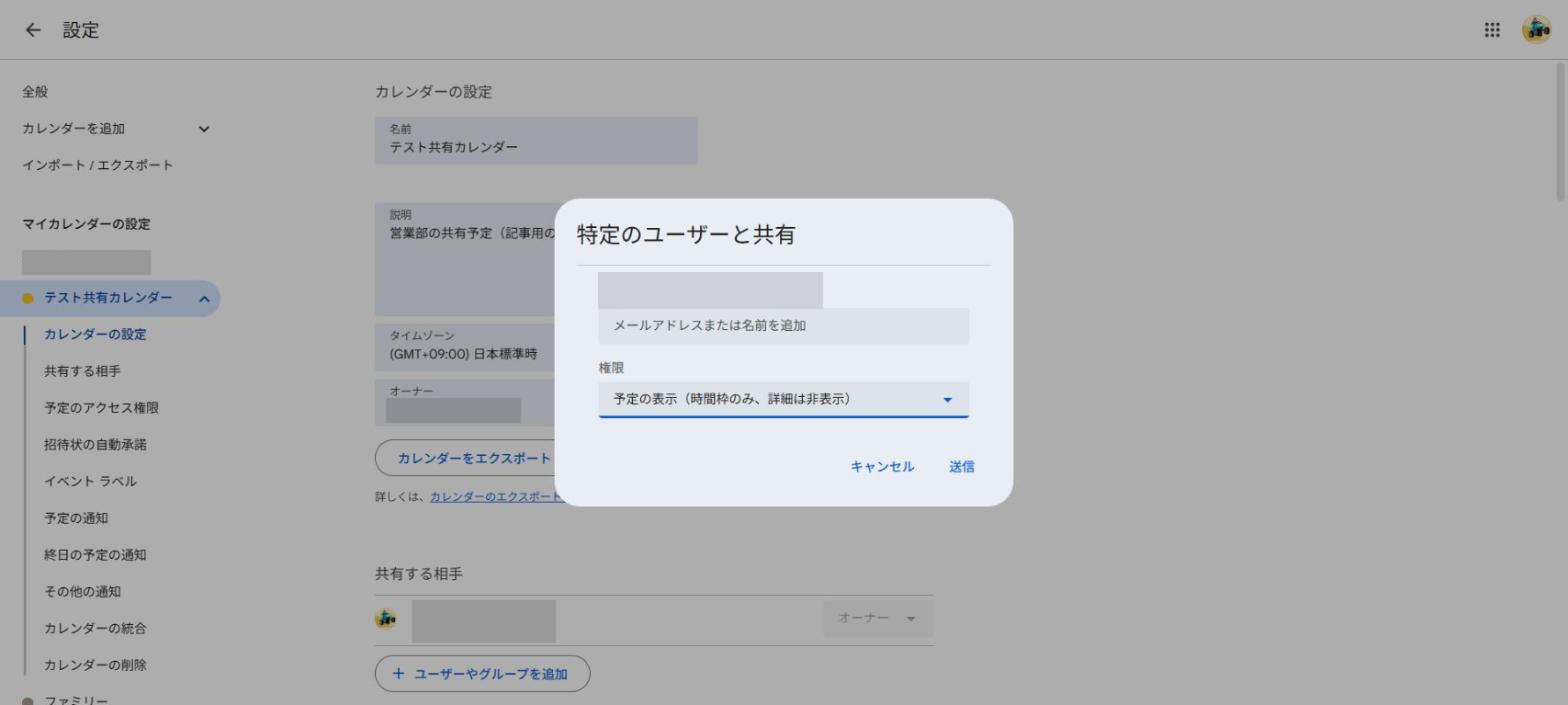The width and height of the screenshot is (1568, 705).
Task: Select 招待状の自動承諾 in the sidebar
Action: pyautogui.click(x=95, y=445)
